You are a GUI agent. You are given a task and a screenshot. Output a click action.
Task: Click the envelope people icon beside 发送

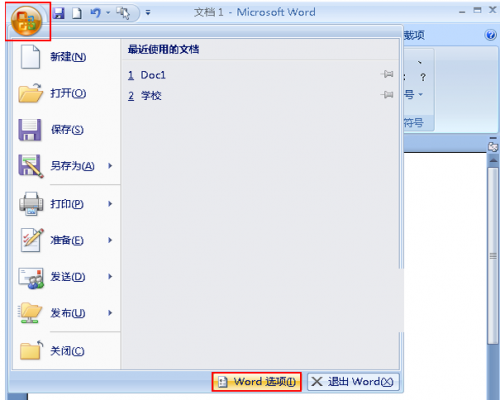click(x=31, y=278)
